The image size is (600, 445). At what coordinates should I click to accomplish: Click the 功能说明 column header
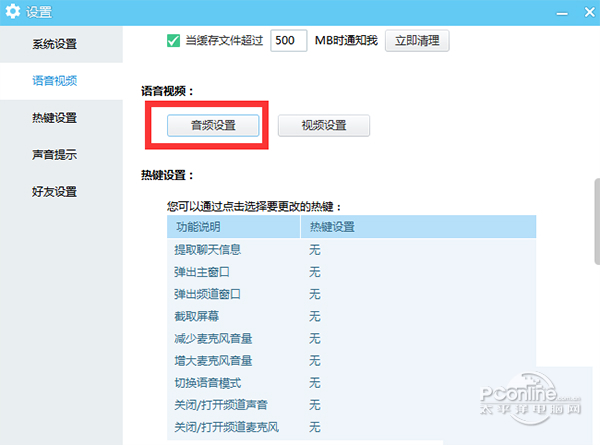(233, 227)
